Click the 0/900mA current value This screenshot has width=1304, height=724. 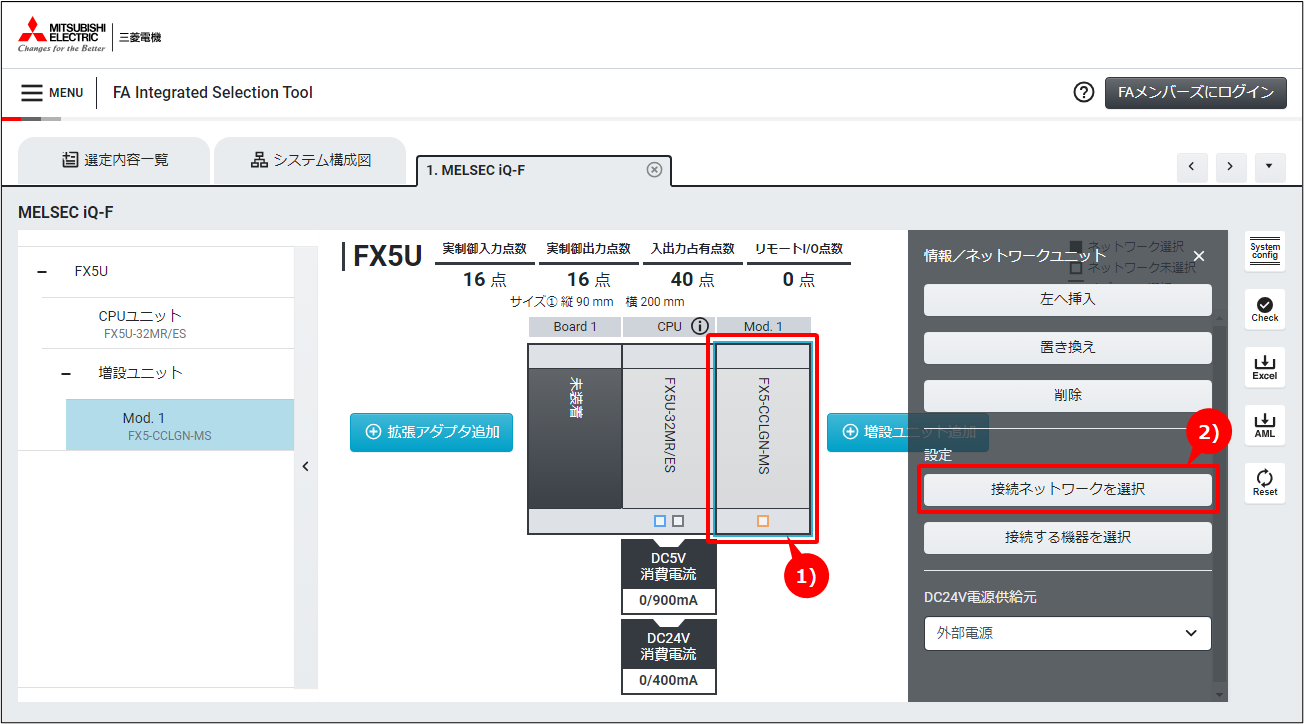click(x=669, y=601)
